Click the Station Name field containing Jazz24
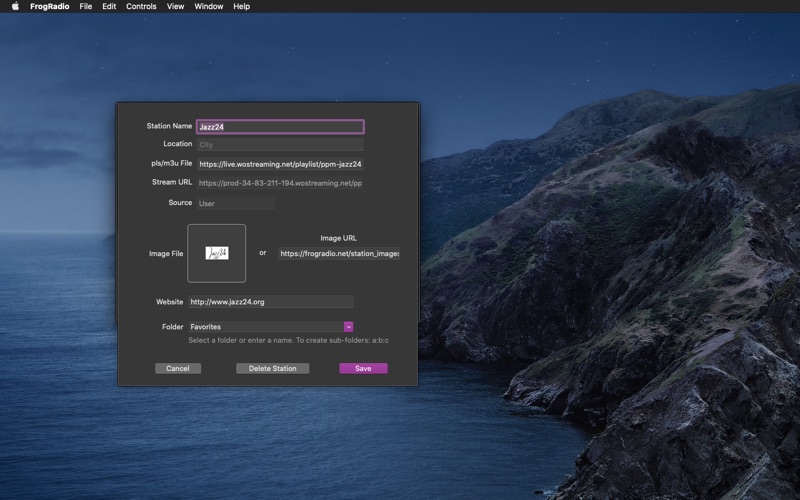This screenshot has height=500, width=800. coord(280,127)
